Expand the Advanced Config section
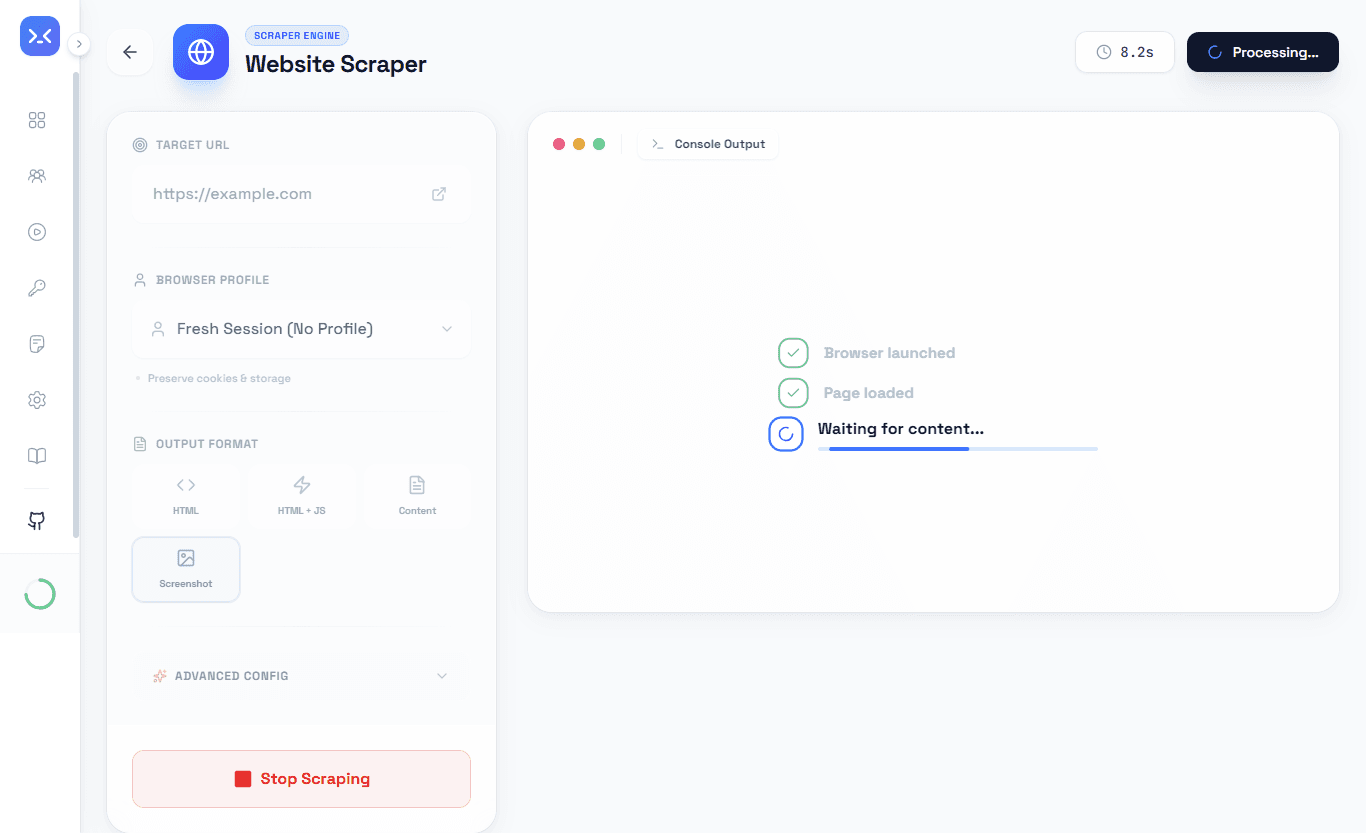 pyautogui.click(x=301, y=676)
